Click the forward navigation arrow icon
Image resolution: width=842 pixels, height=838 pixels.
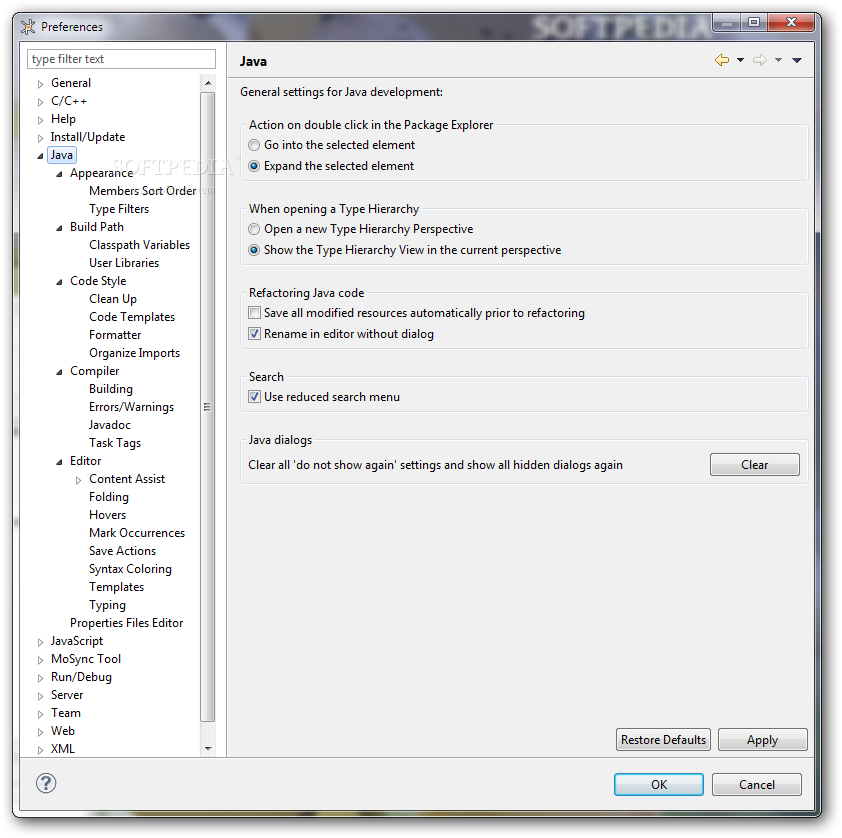point(759,60)
